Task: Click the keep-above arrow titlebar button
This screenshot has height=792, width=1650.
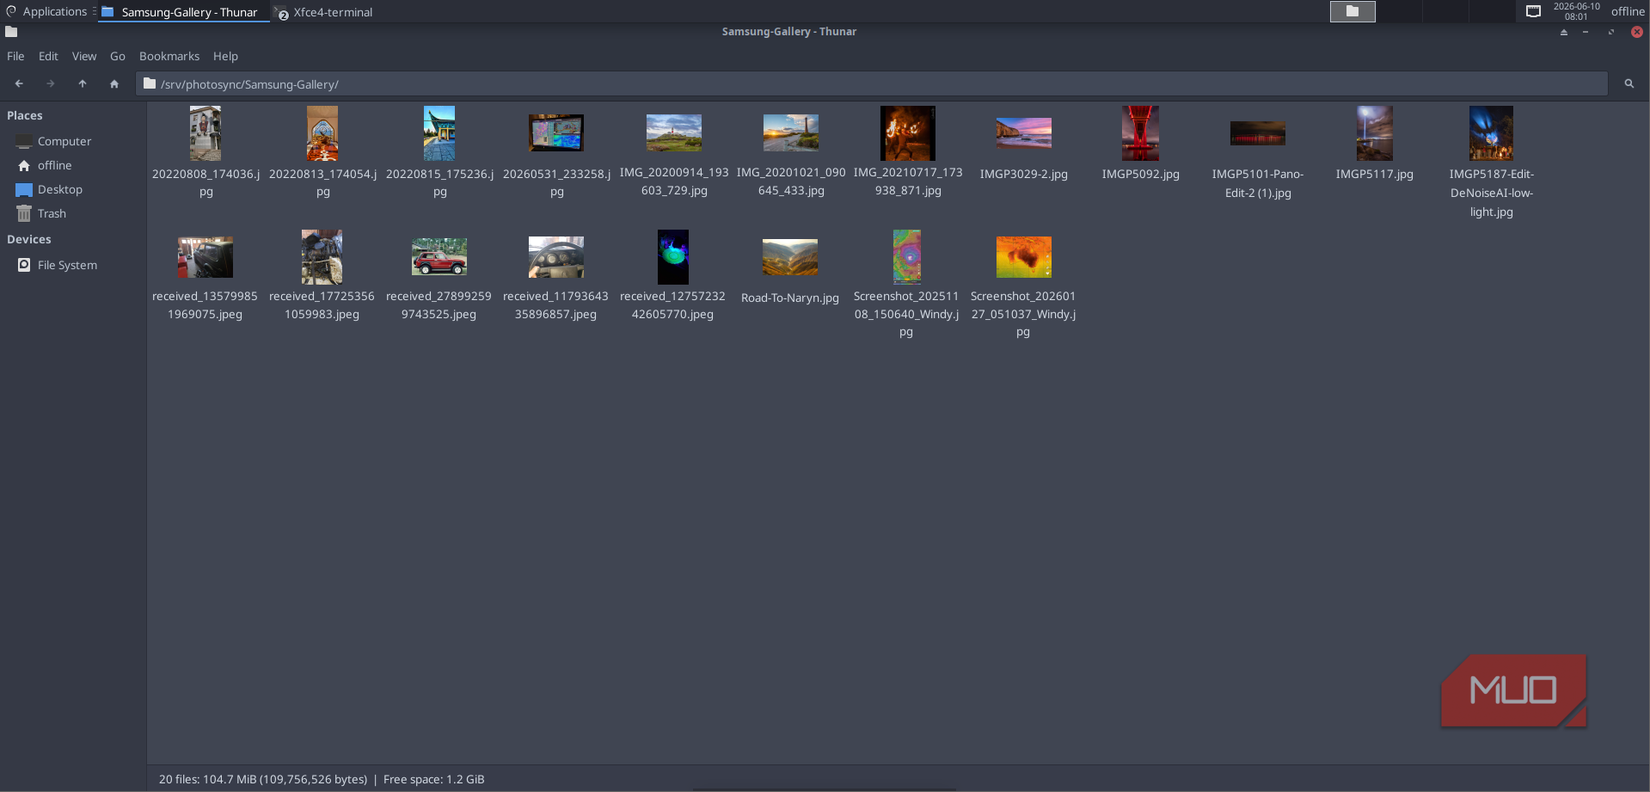Action: [1564, 32]
